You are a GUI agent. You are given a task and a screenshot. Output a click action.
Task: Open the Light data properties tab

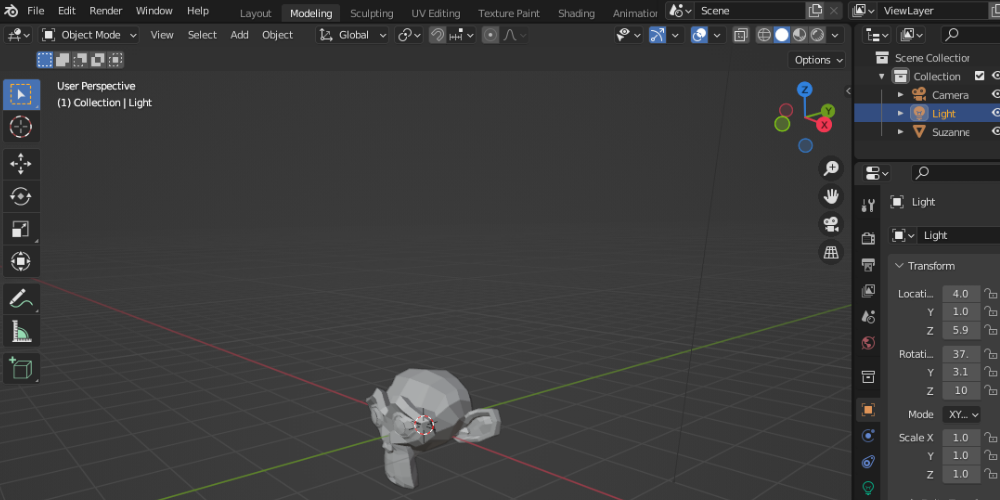[x=868, y=488]
